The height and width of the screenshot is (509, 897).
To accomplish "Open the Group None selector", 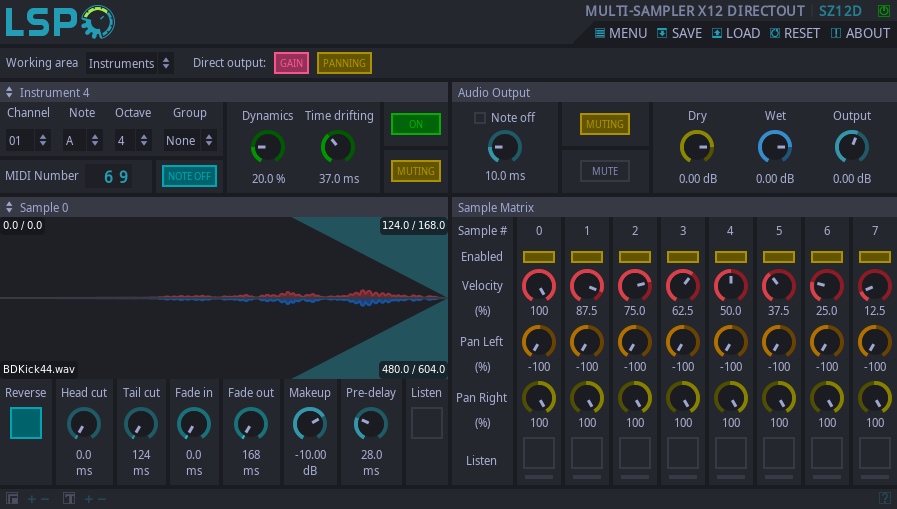I will click(190, 140).
